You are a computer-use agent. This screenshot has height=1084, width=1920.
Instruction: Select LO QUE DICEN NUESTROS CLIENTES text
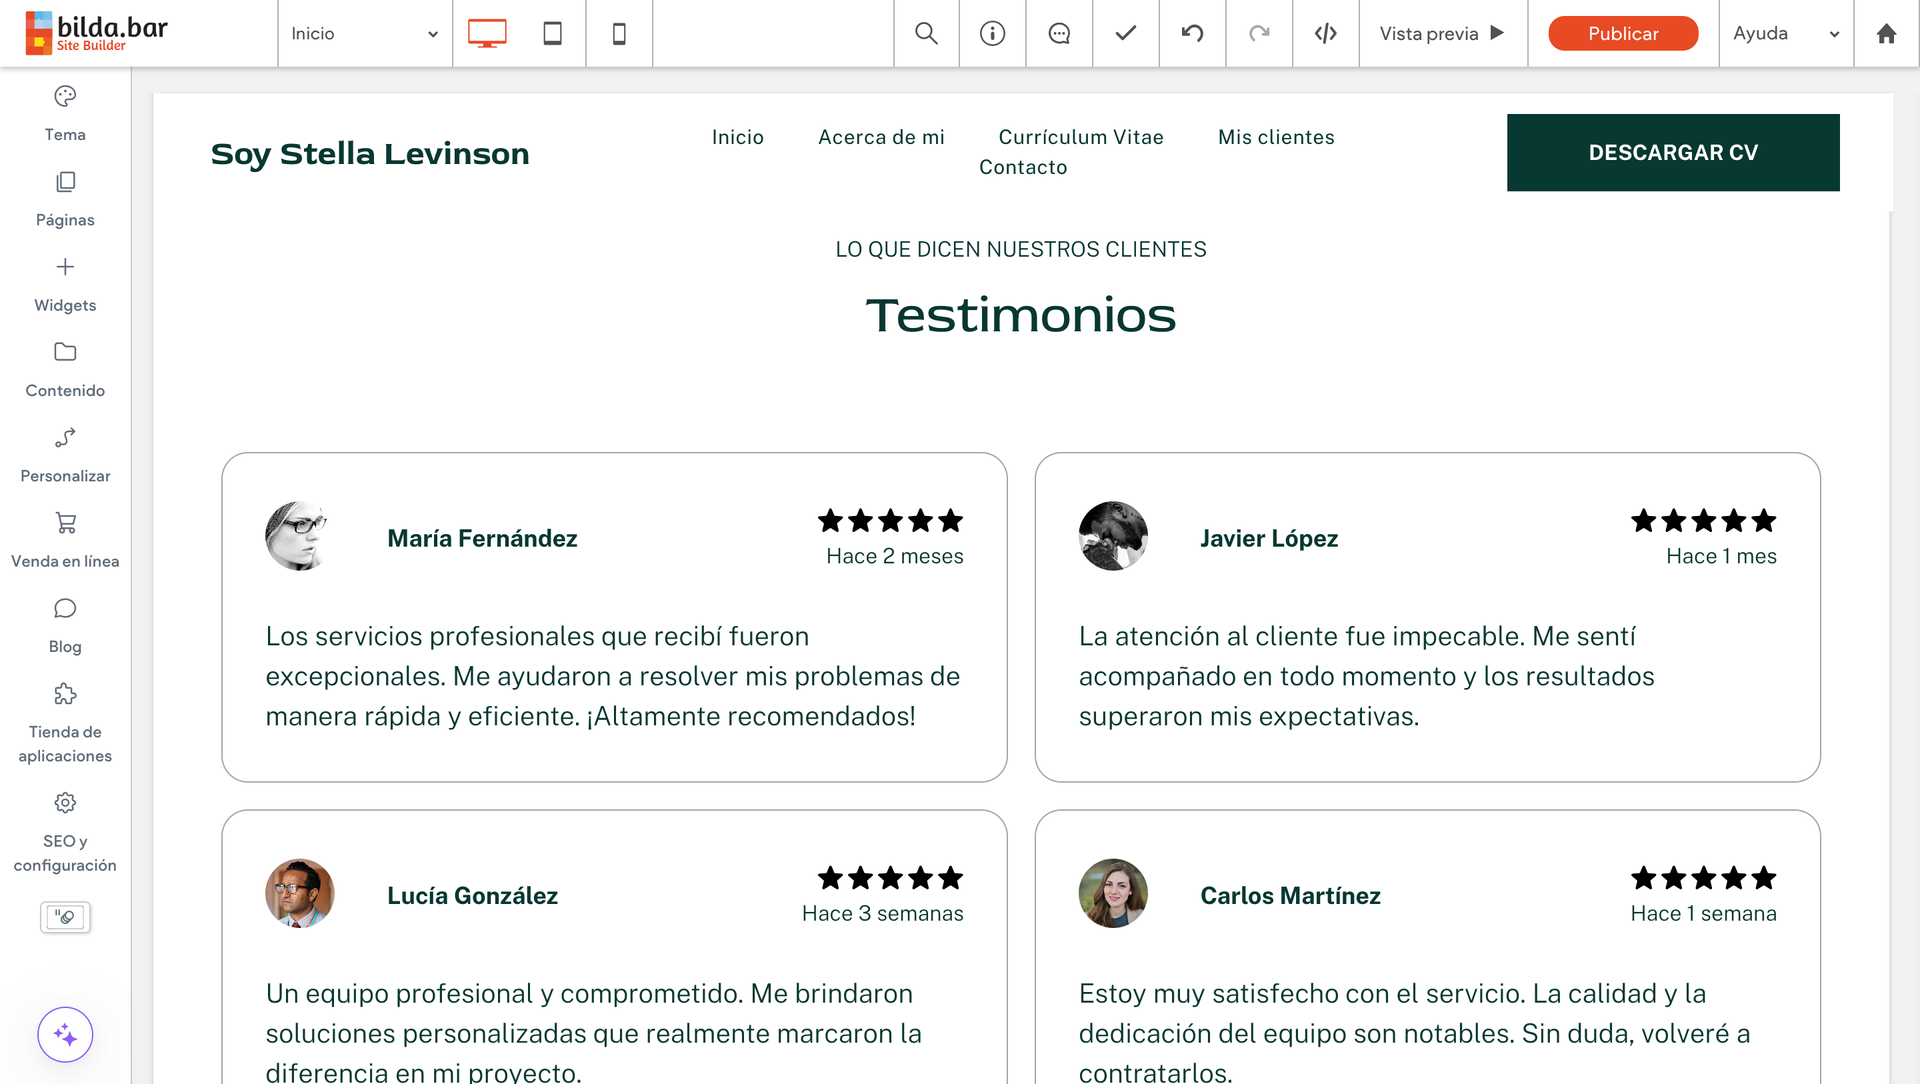click(1021, 249)
